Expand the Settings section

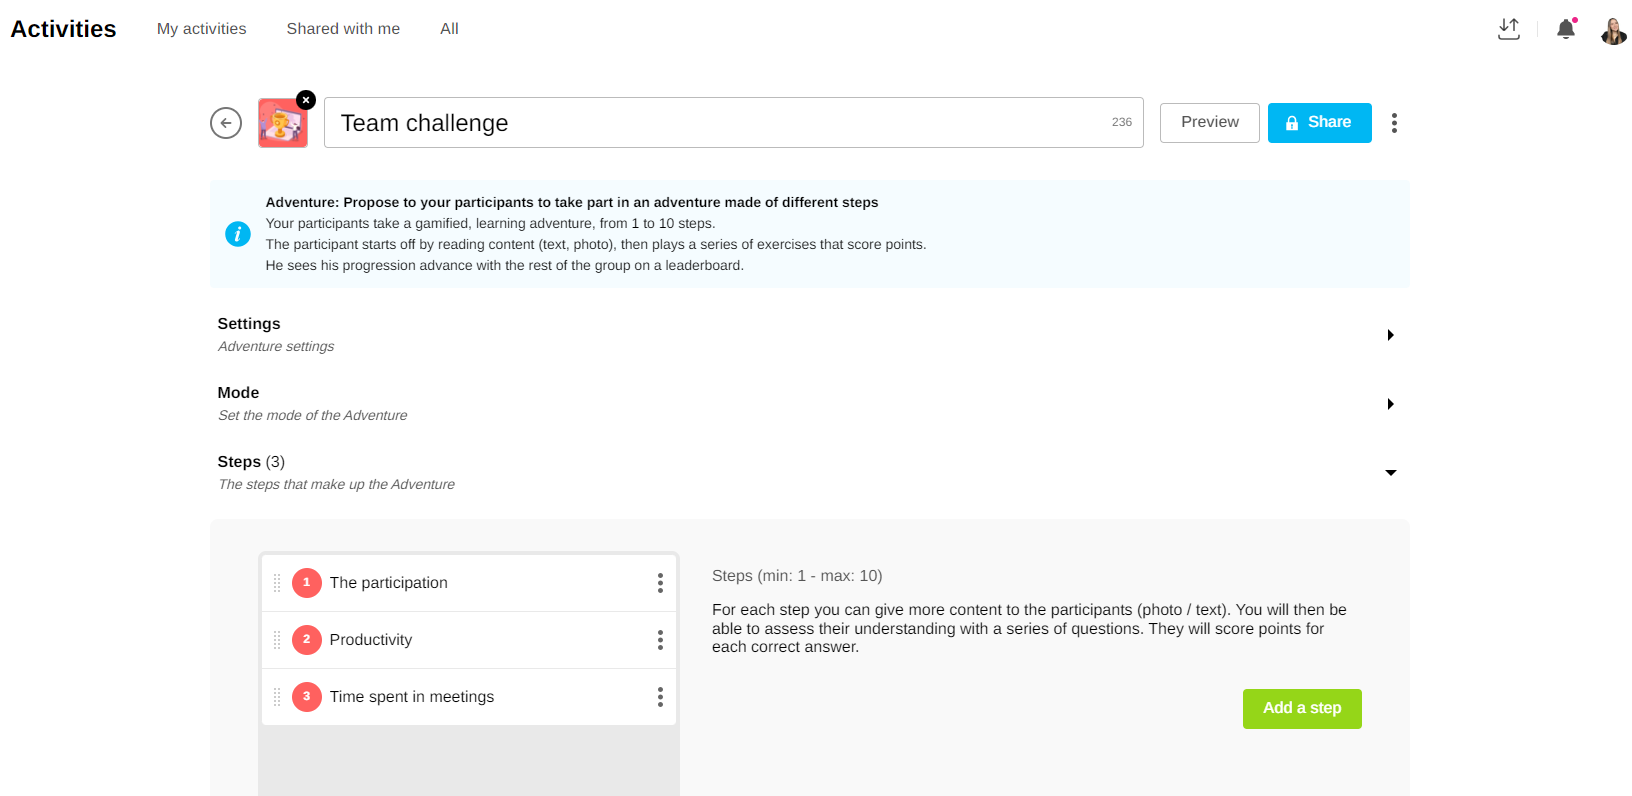click(1390, 335)
